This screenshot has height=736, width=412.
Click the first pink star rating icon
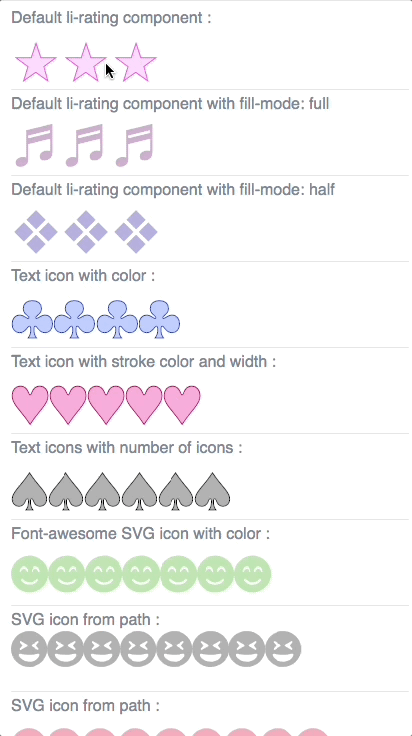[x=36, y=62]
